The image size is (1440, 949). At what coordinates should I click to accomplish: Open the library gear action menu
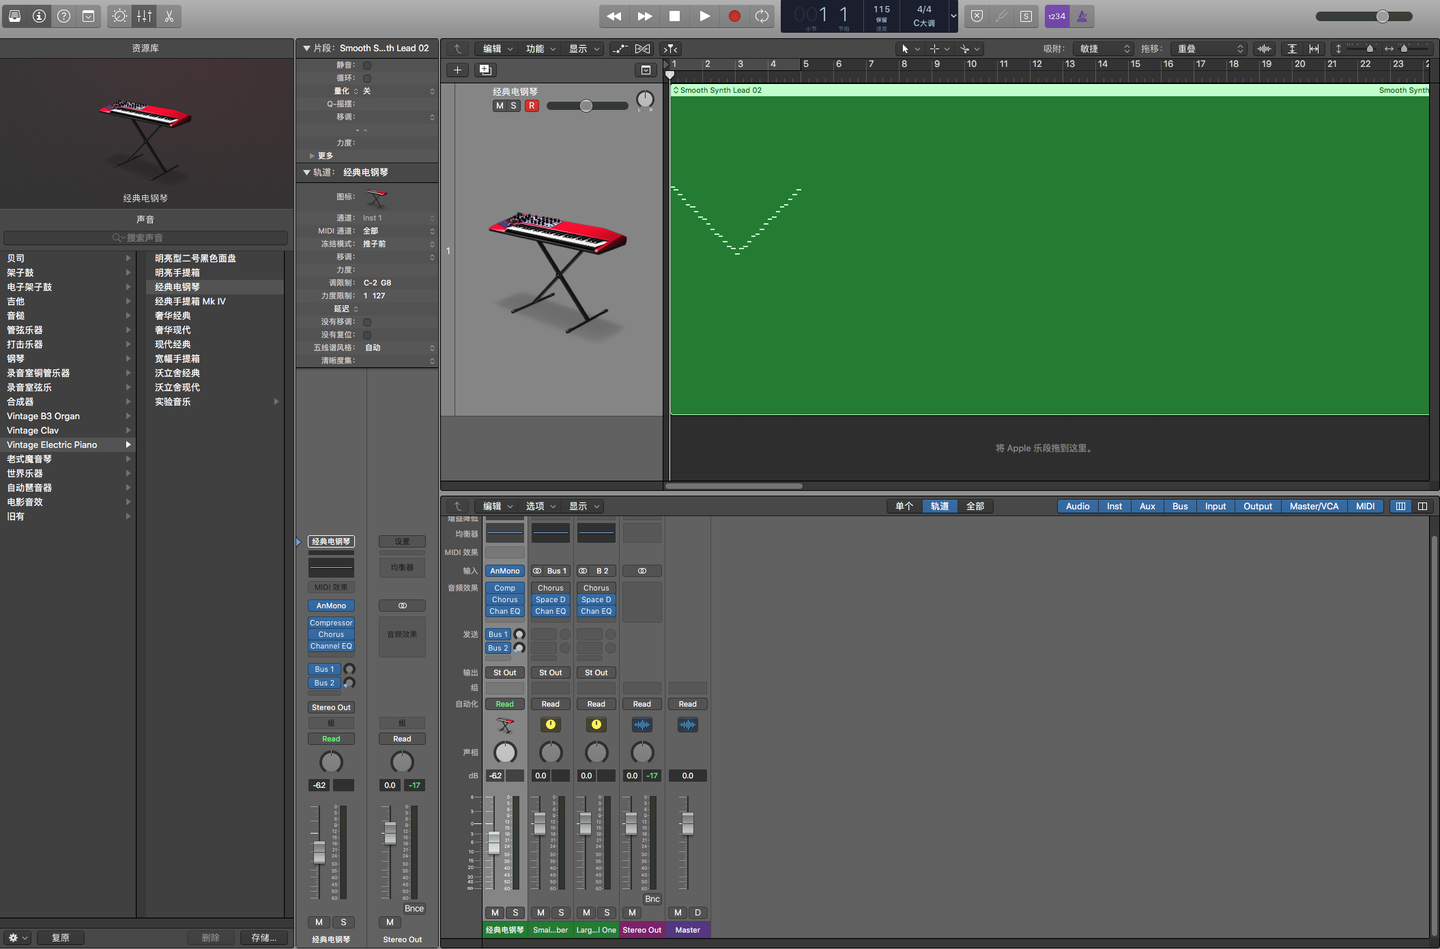(x=17, y=938)
